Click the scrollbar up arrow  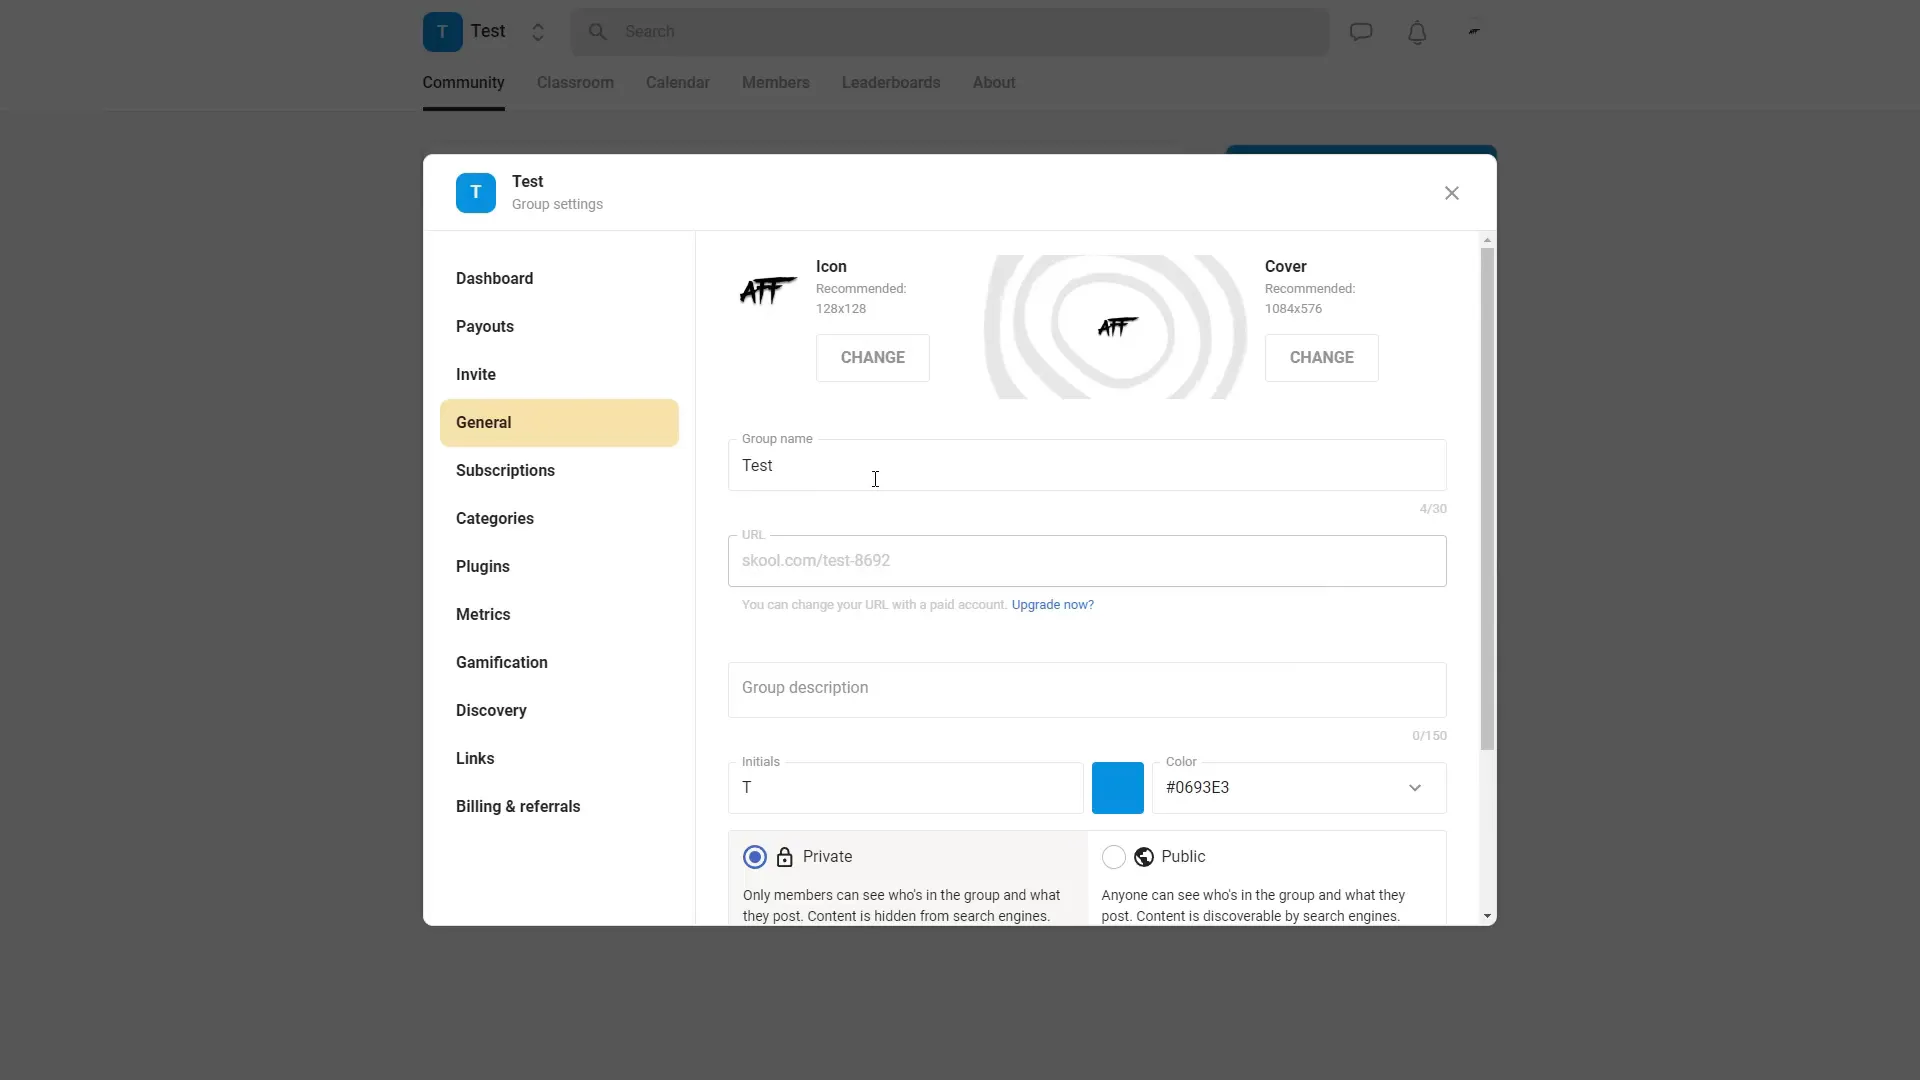pyautogui.click(x=1488, y=240)
